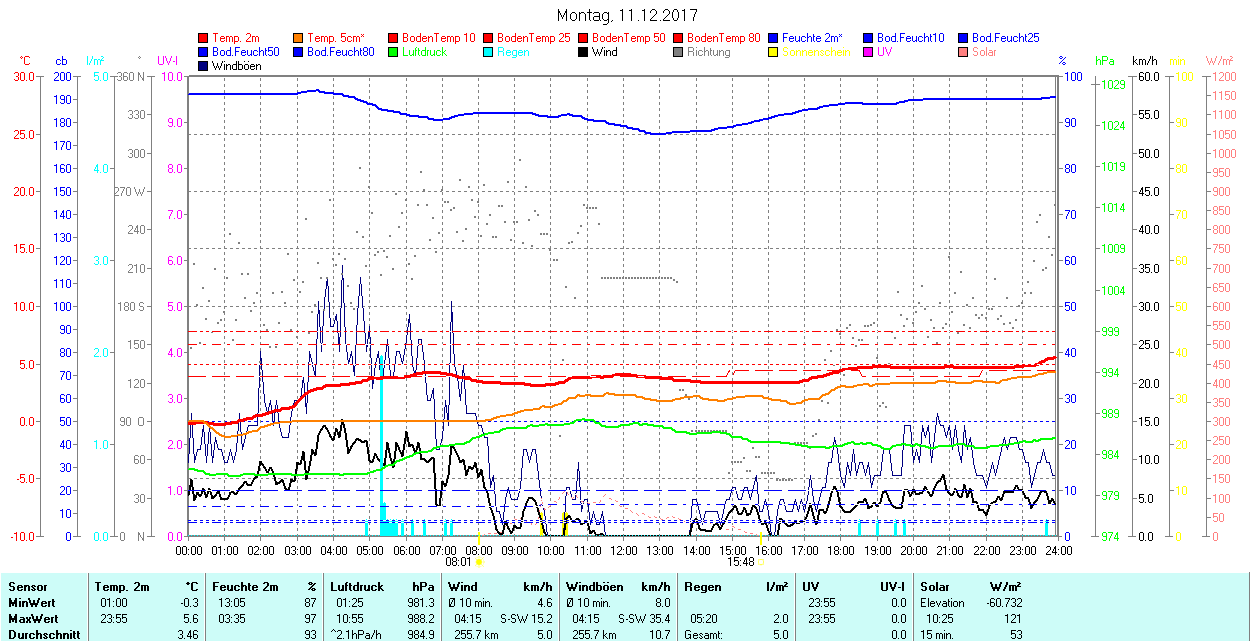Toggle the Feuchte 2m* legend entry
The image size is (1250, 641).
click(x=816, y=38)
